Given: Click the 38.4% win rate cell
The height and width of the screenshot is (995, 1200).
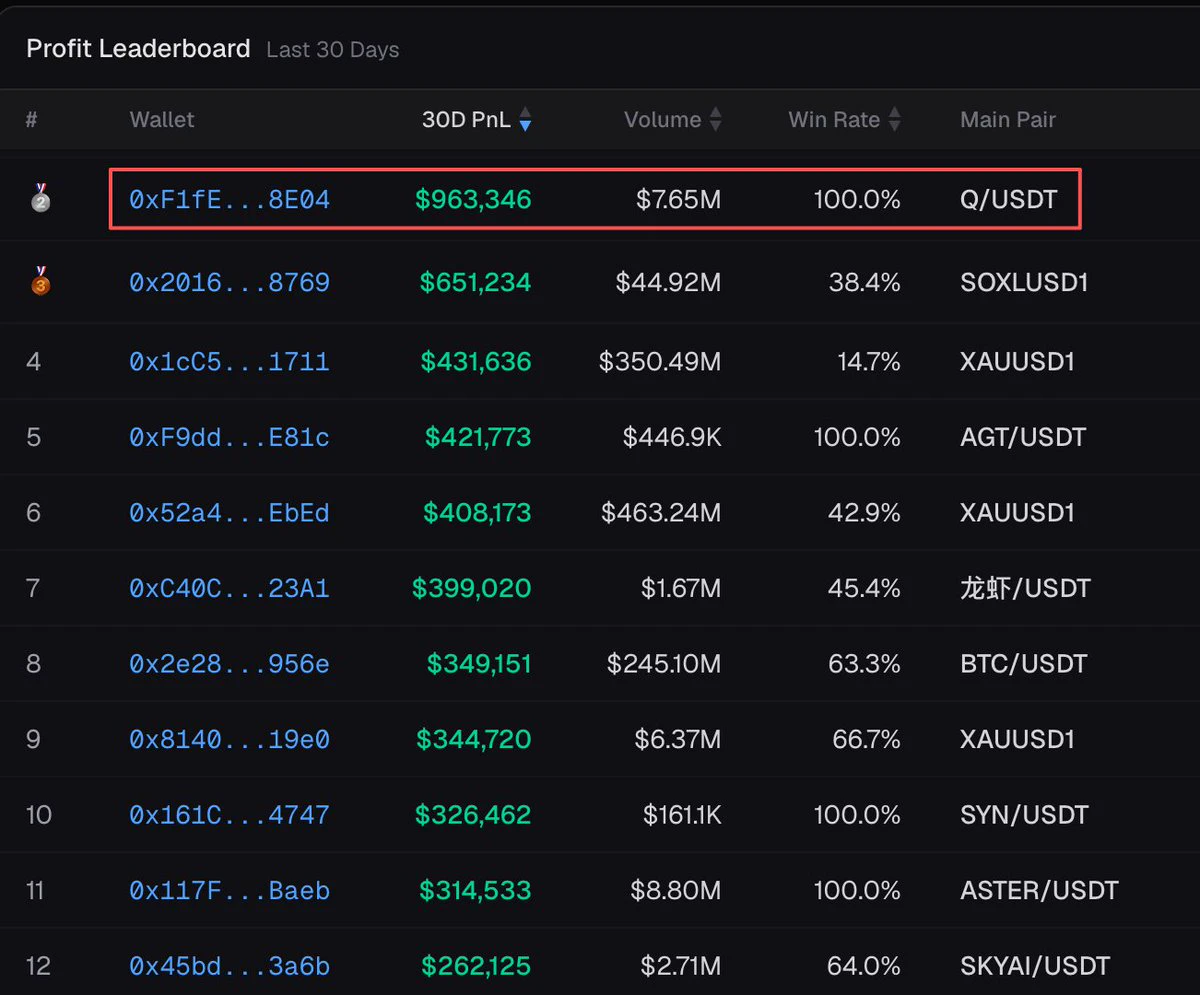Looking at the screenshot, I should (865, 283).
